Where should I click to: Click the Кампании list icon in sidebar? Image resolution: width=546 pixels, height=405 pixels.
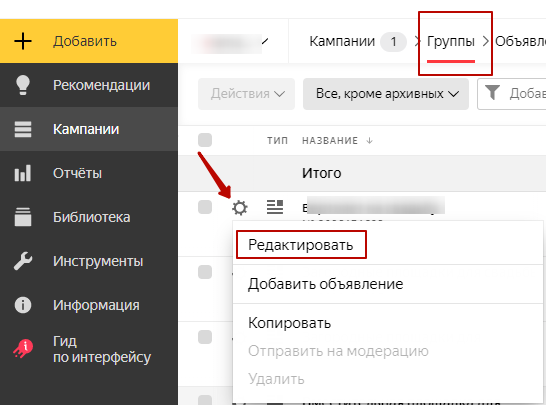click(23, 129)
